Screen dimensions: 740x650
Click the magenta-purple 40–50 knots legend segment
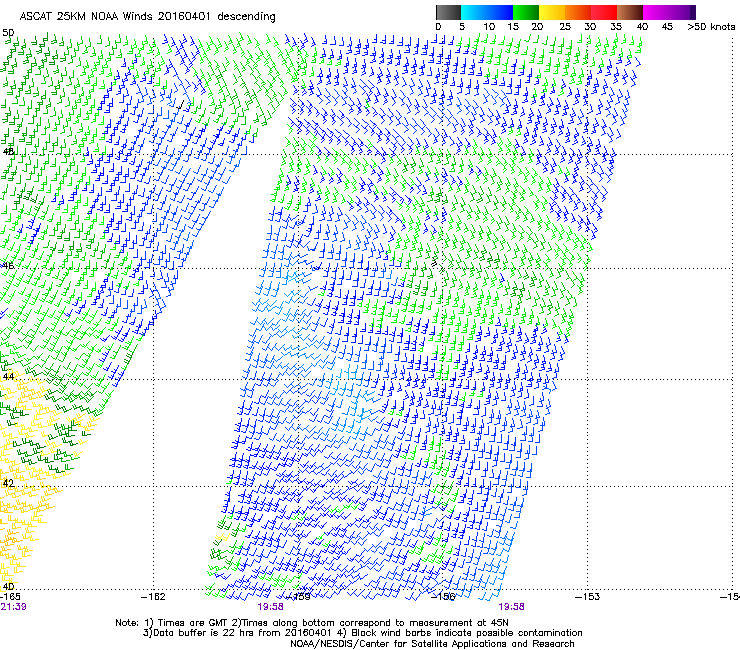click(x=669, y=12)
